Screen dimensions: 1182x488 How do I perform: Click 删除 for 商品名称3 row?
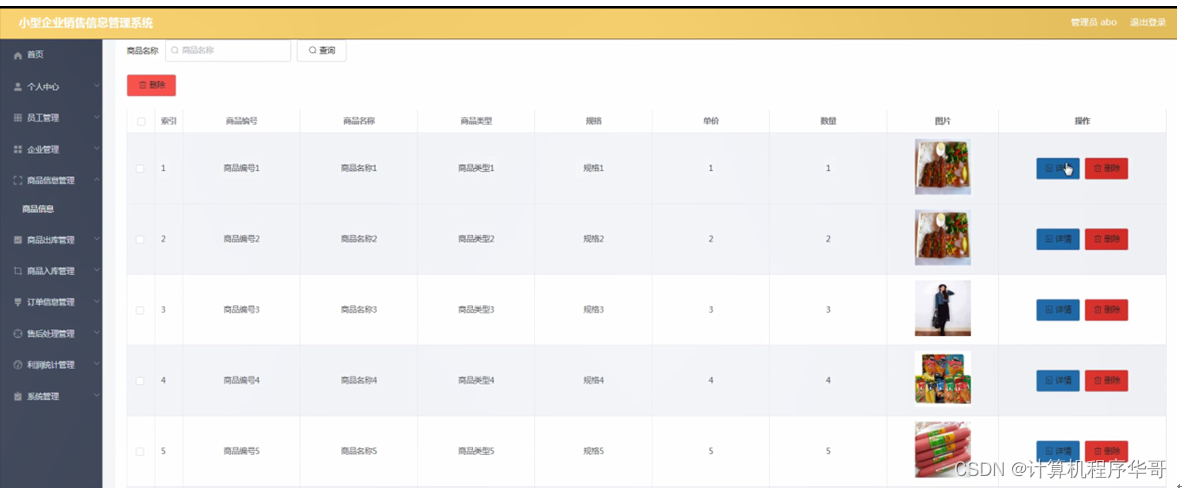click(1106, 310)
